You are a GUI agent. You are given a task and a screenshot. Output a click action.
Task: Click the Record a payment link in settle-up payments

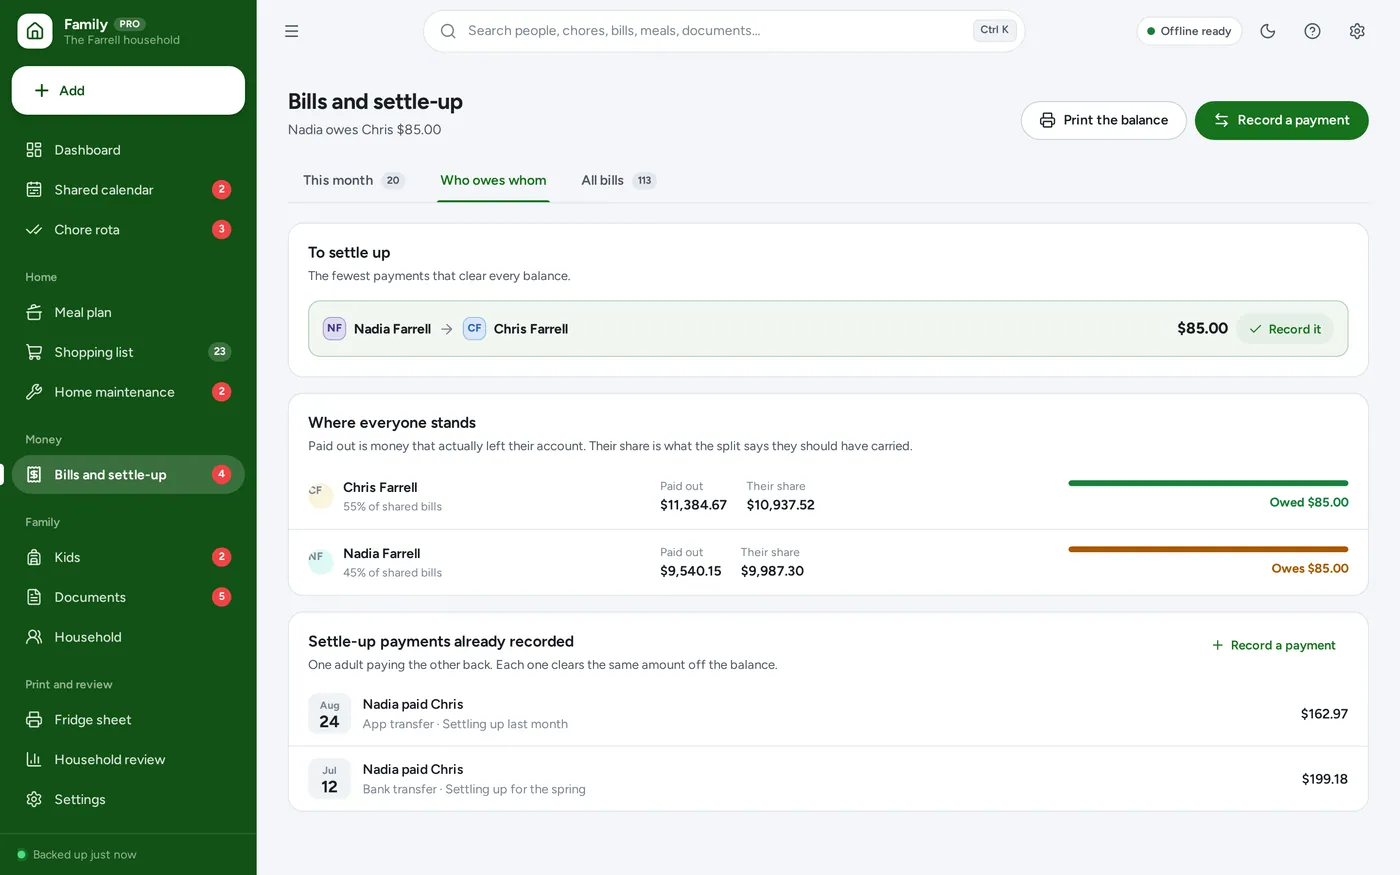click(1273, 646)
